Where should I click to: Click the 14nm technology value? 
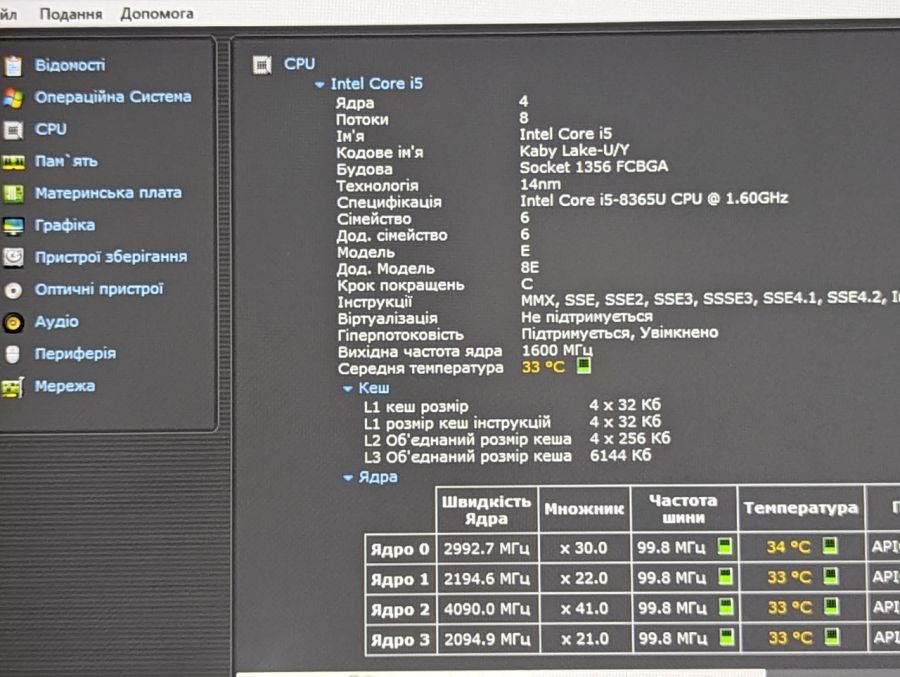click(x=541, y=184)
